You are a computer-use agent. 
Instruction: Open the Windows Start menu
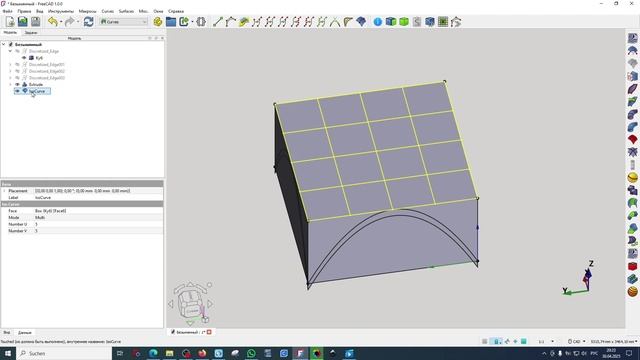(x=8, y=353)
